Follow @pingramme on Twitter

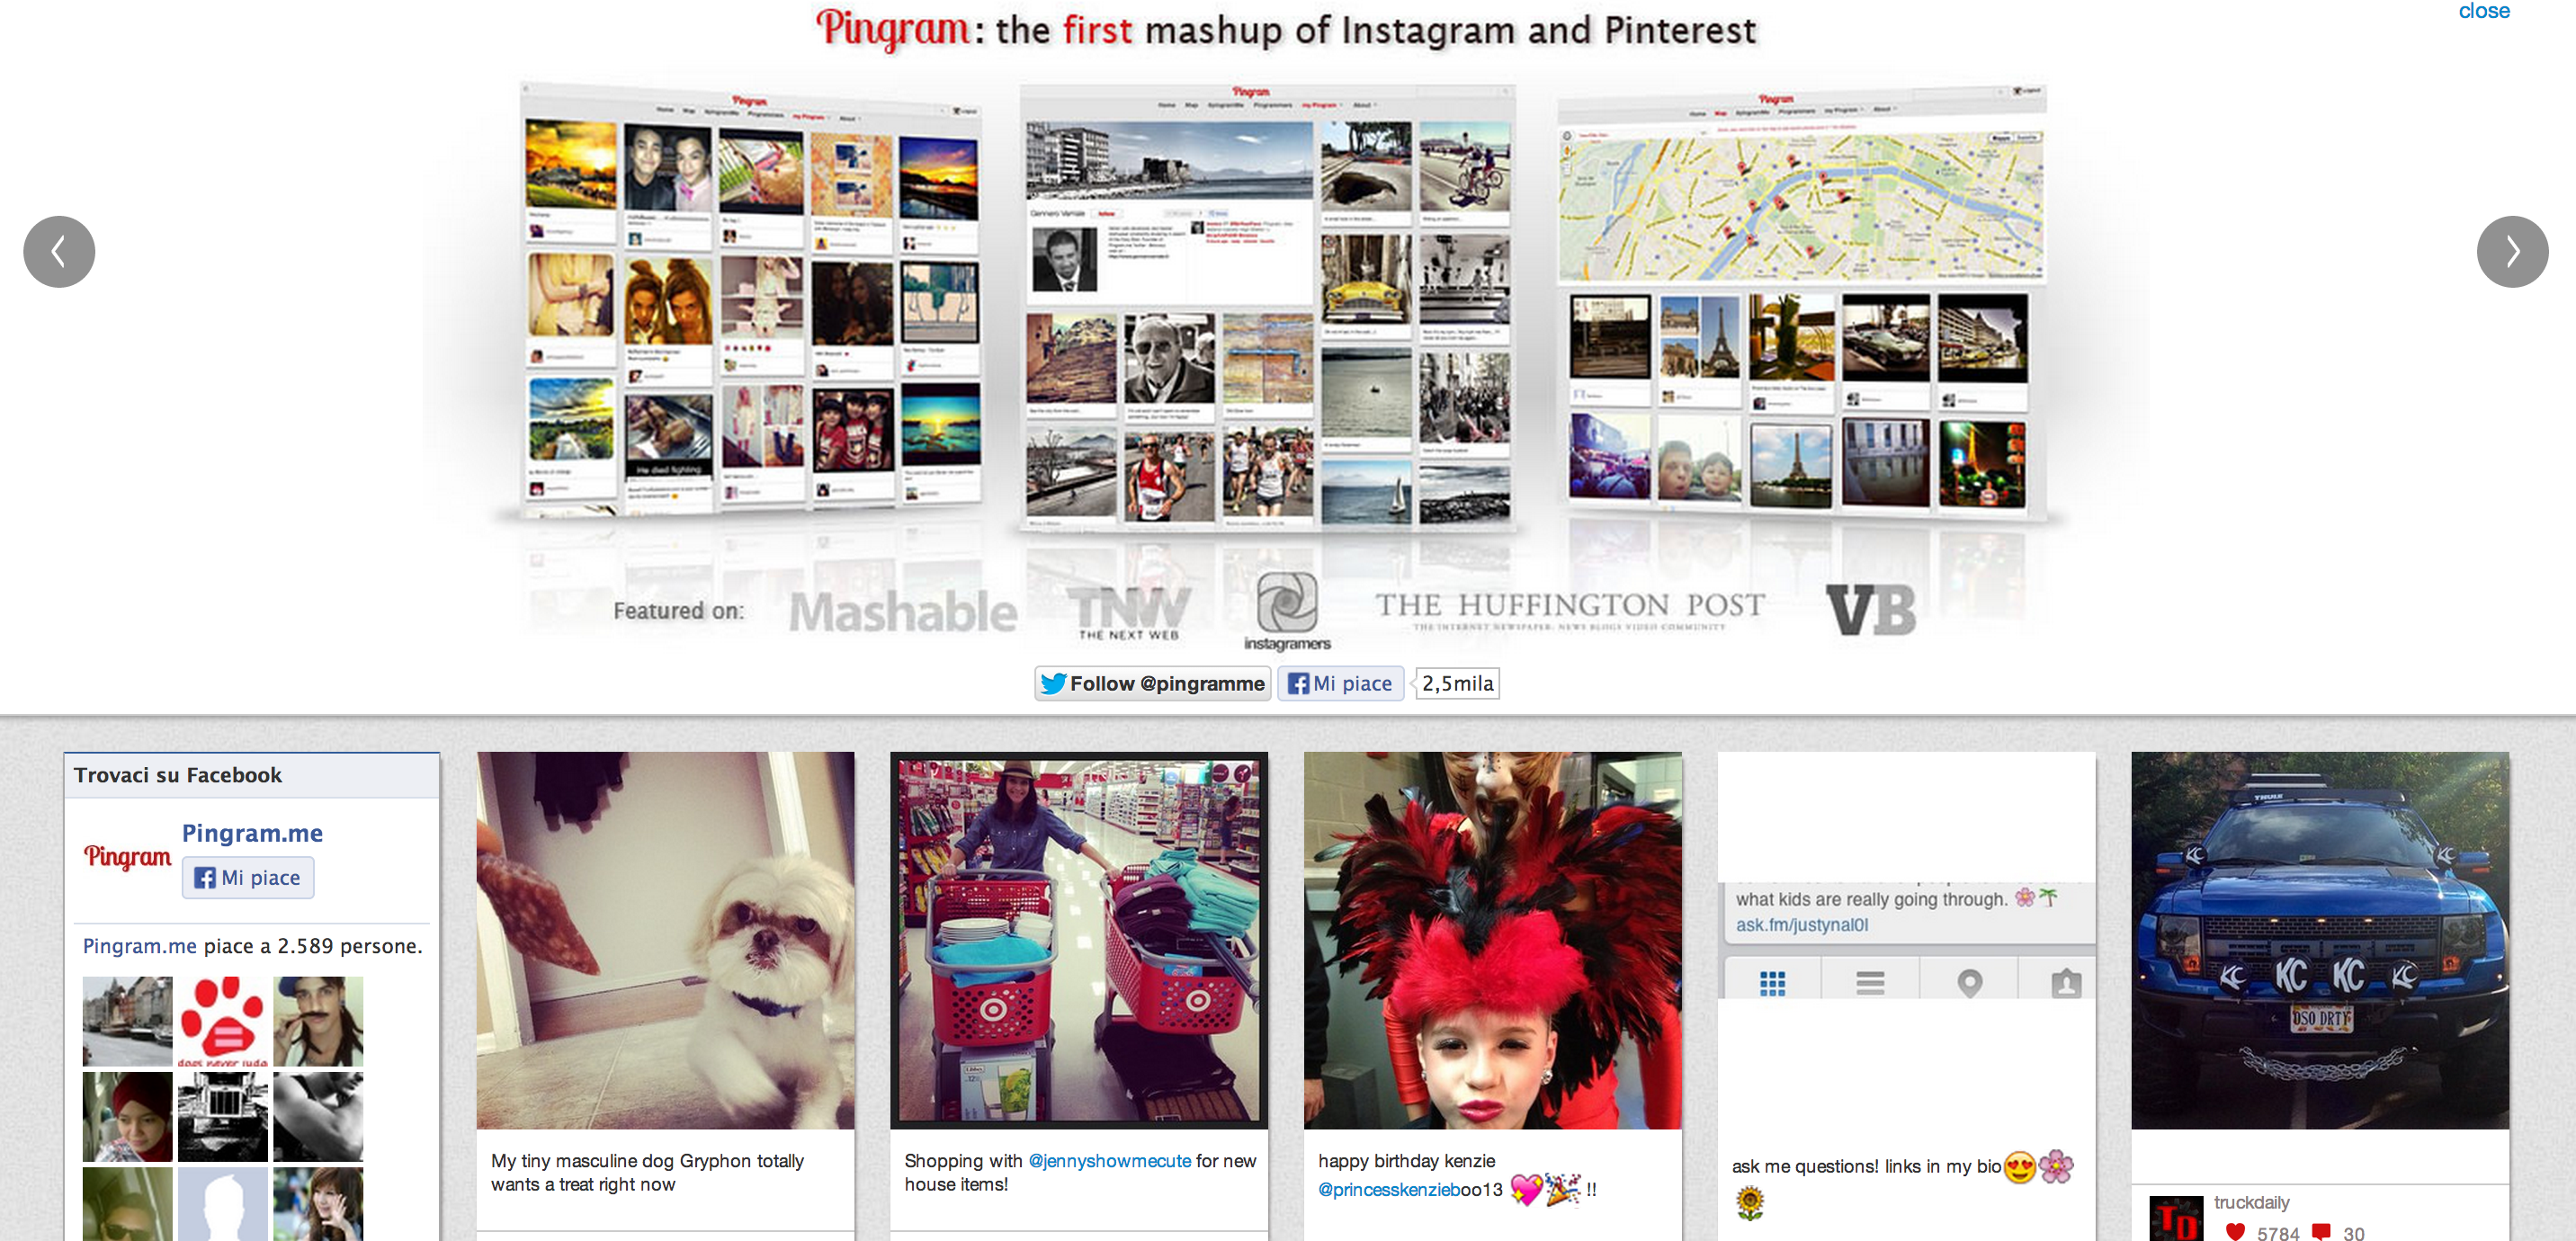(1152, 683)
